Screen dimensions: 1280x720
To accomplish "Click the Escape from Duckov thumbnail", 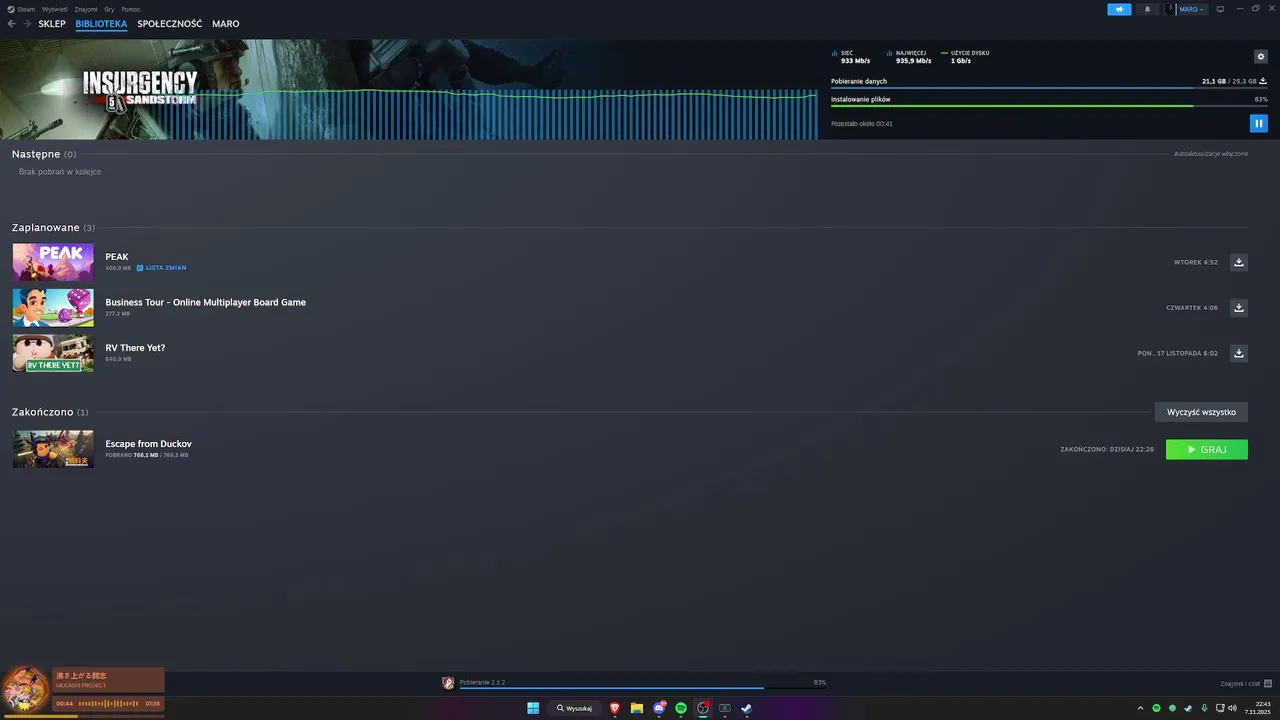I will coord(53,449).
